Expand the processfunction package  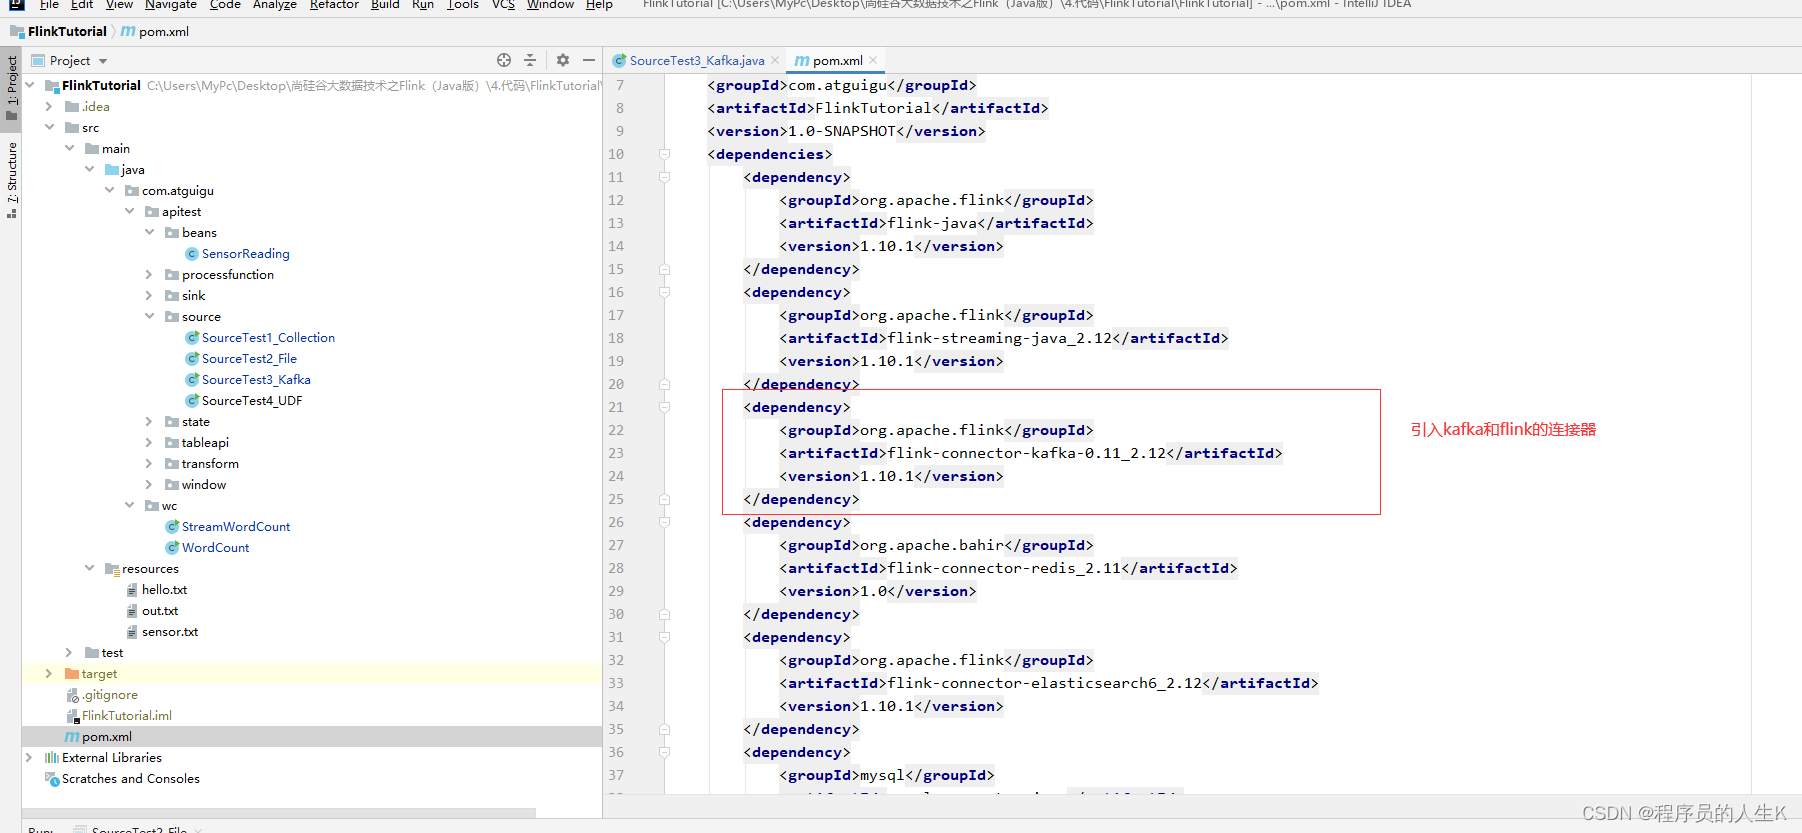(x=149, y=275)
